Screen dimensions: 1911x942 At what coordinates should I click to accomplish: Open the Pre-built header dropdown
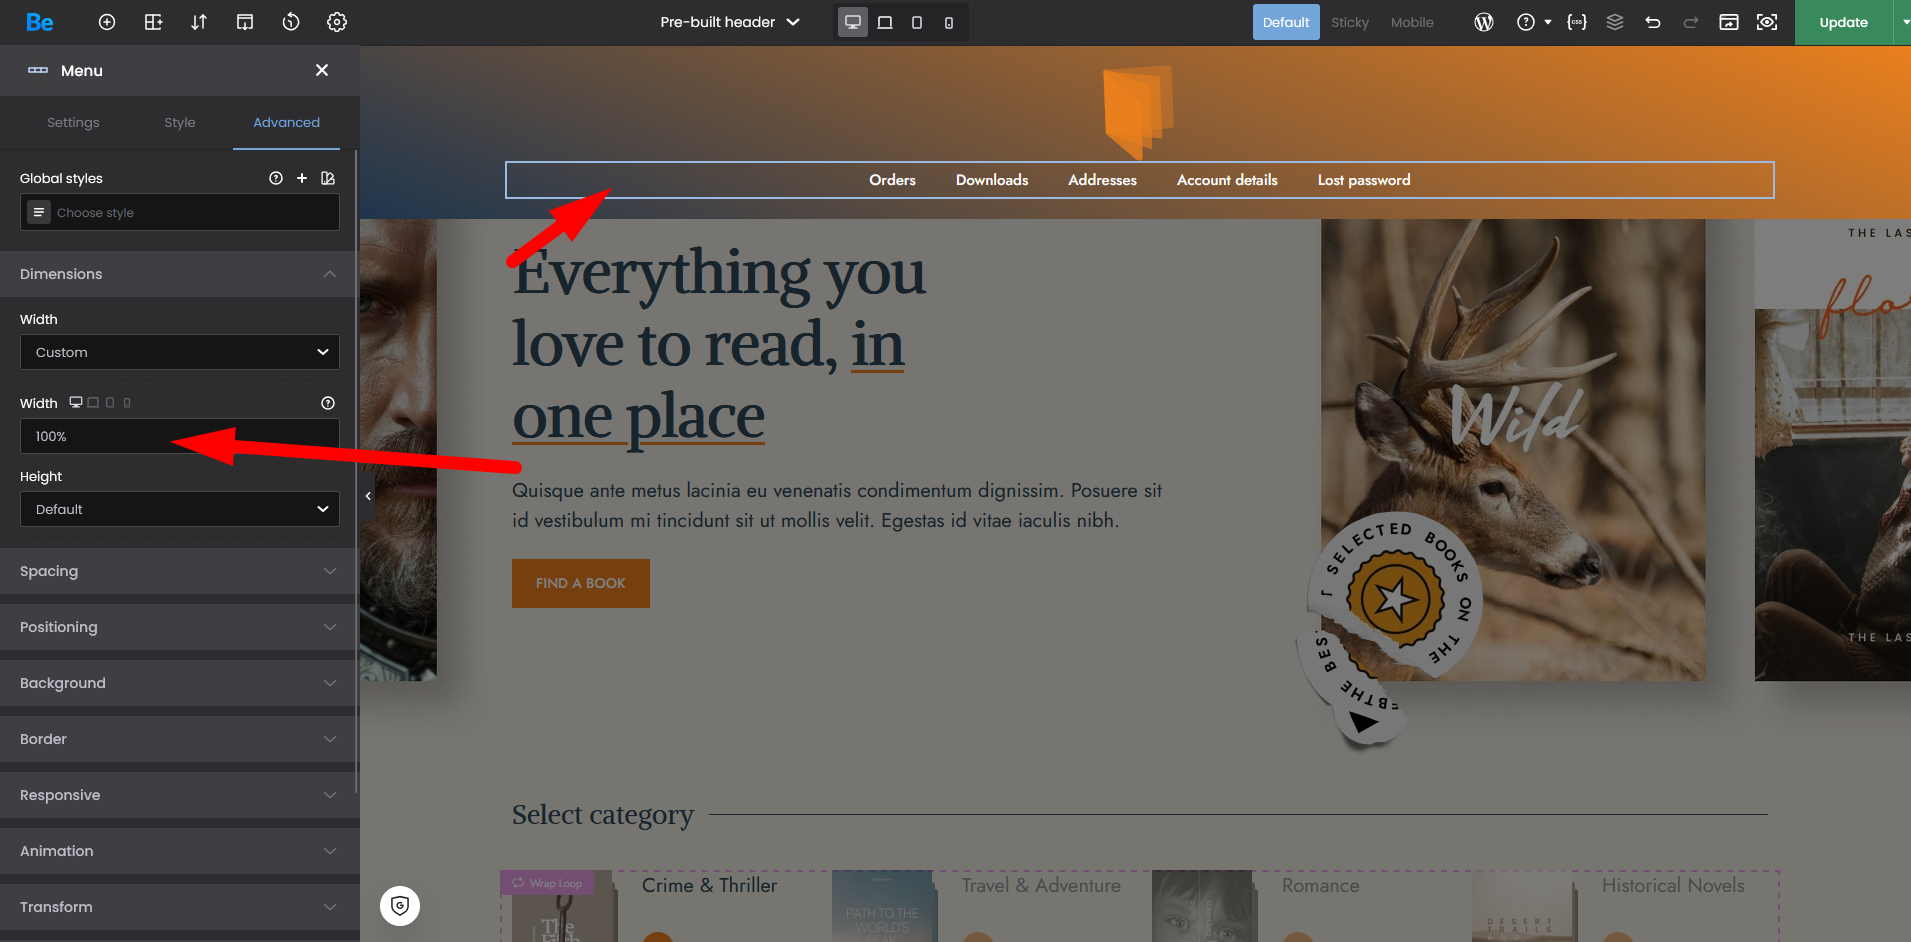(730, 22)
